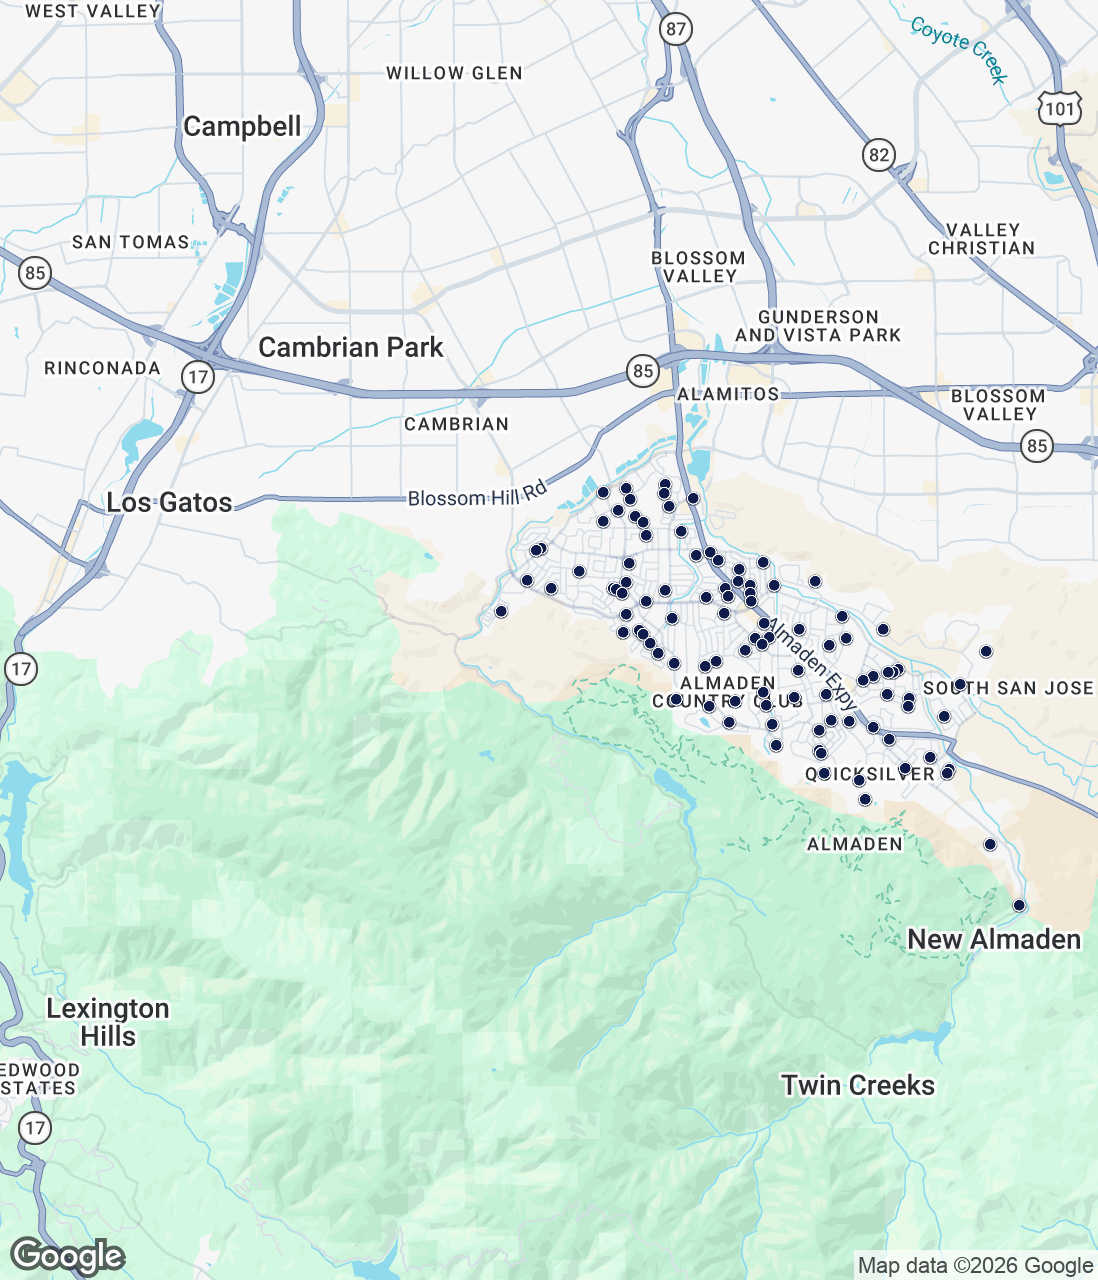Viewport: 1098px width, 1280px height.
Task: Click the Highway 87 shield icon
Action: 676,28
